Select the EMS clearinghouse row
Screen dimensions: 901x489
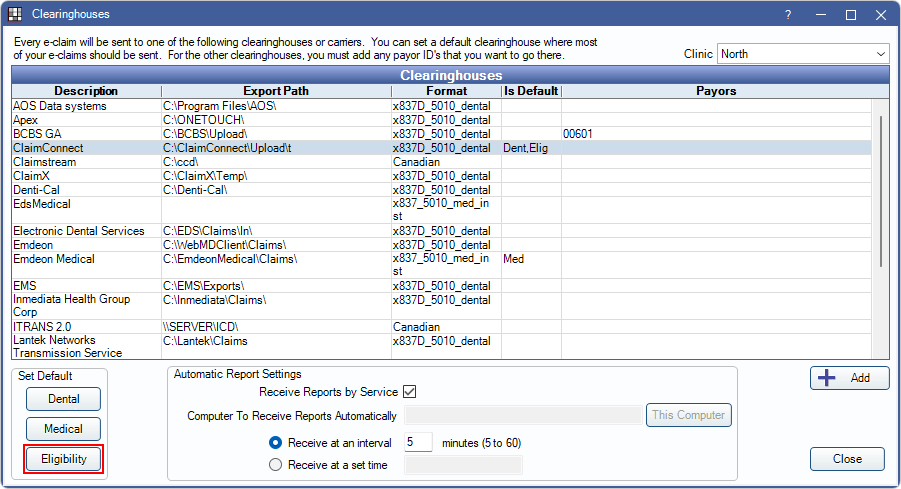point(441,286)
